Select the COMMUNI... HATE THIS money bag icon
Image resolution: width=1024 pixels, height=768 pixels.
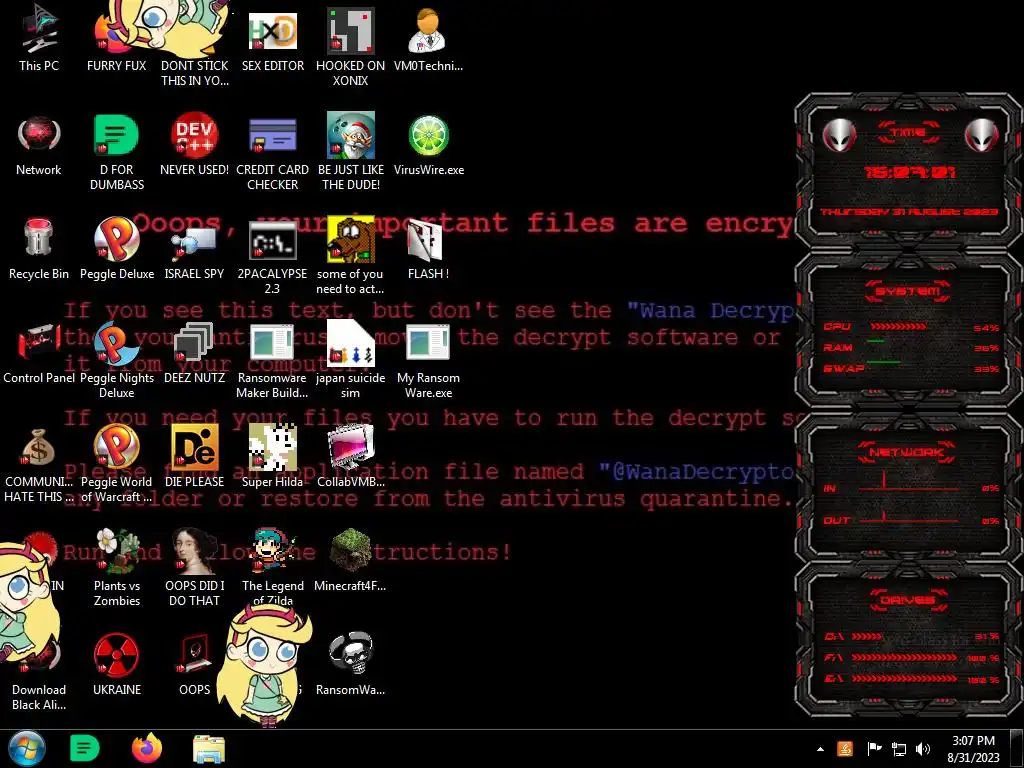coord(39,464)
